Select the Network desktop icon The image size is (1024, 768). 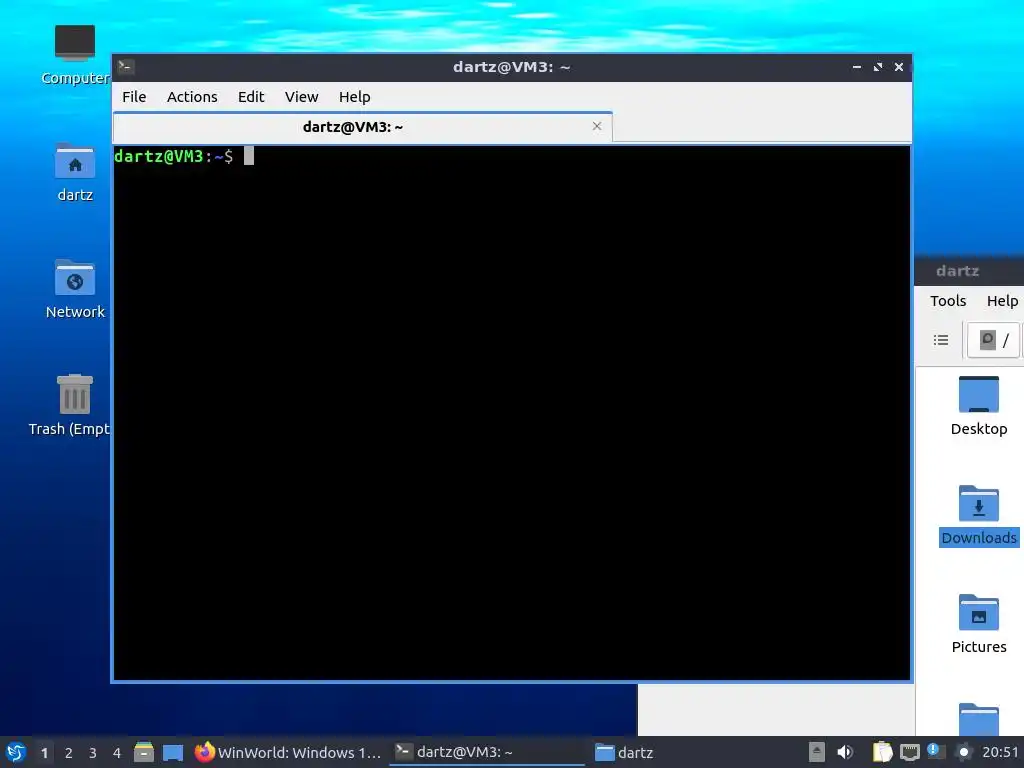pos(74,289)
